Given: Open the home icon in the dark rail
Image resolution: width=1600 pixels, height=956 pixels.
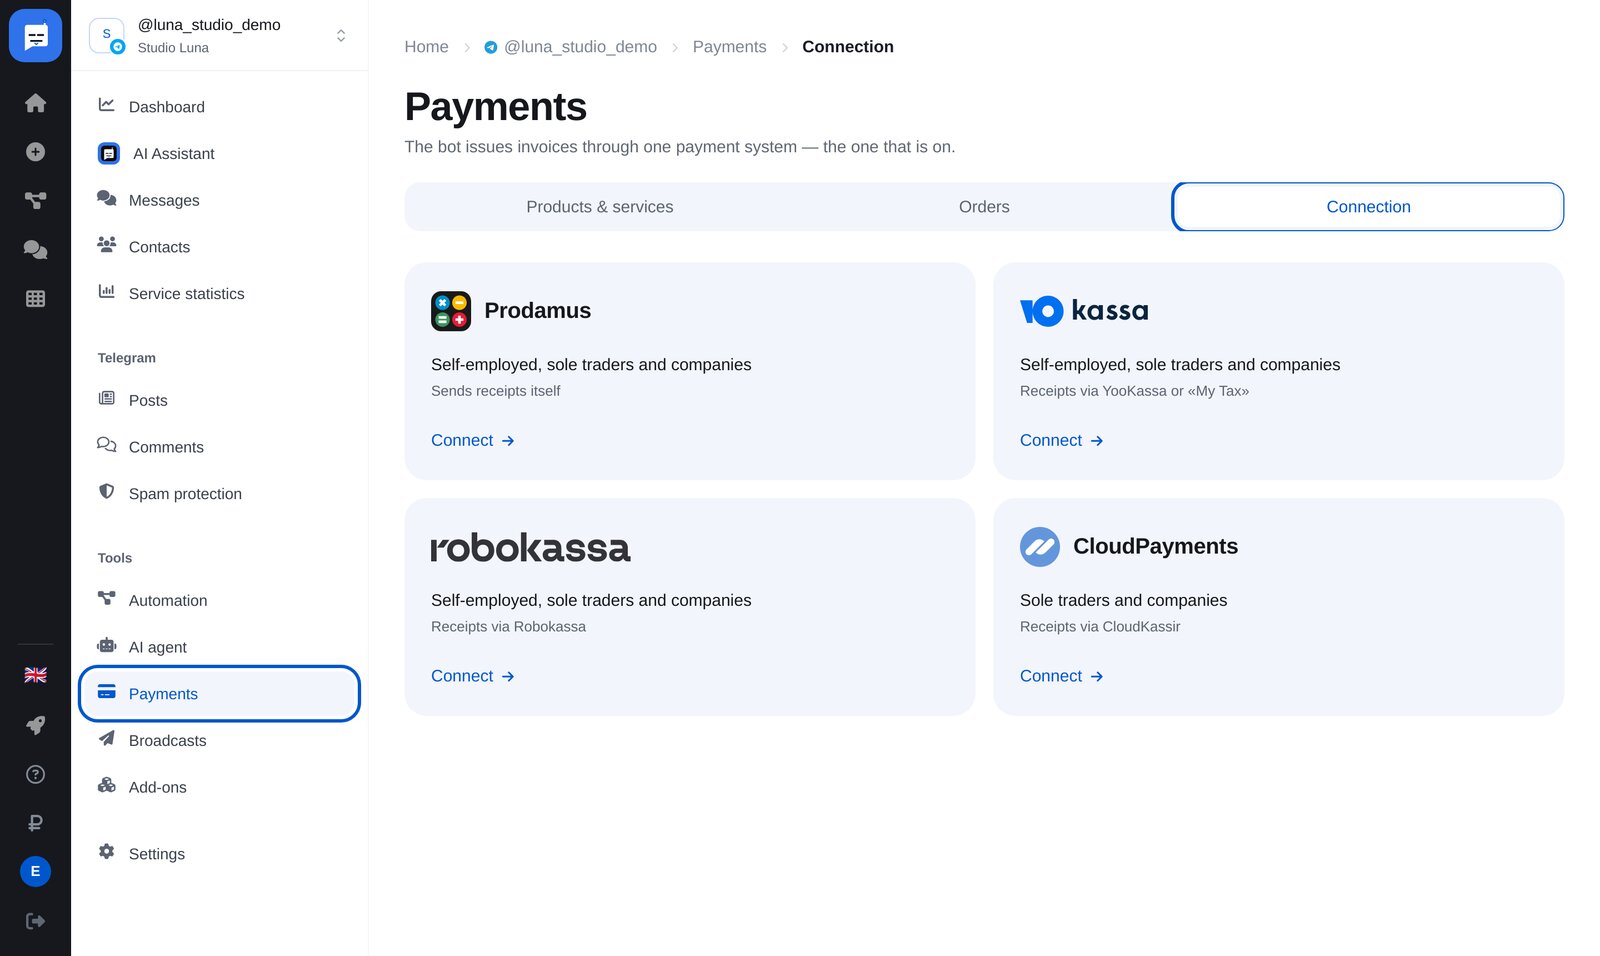Looking at the screenshot, I should (35, 103).
